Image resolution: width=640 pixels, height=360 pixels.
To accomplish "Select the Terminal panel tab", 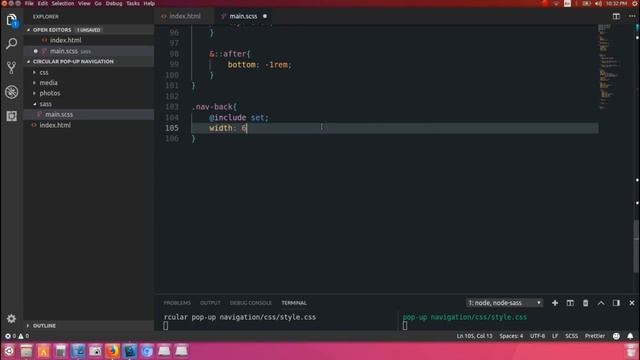I will [x=294, y=303].
